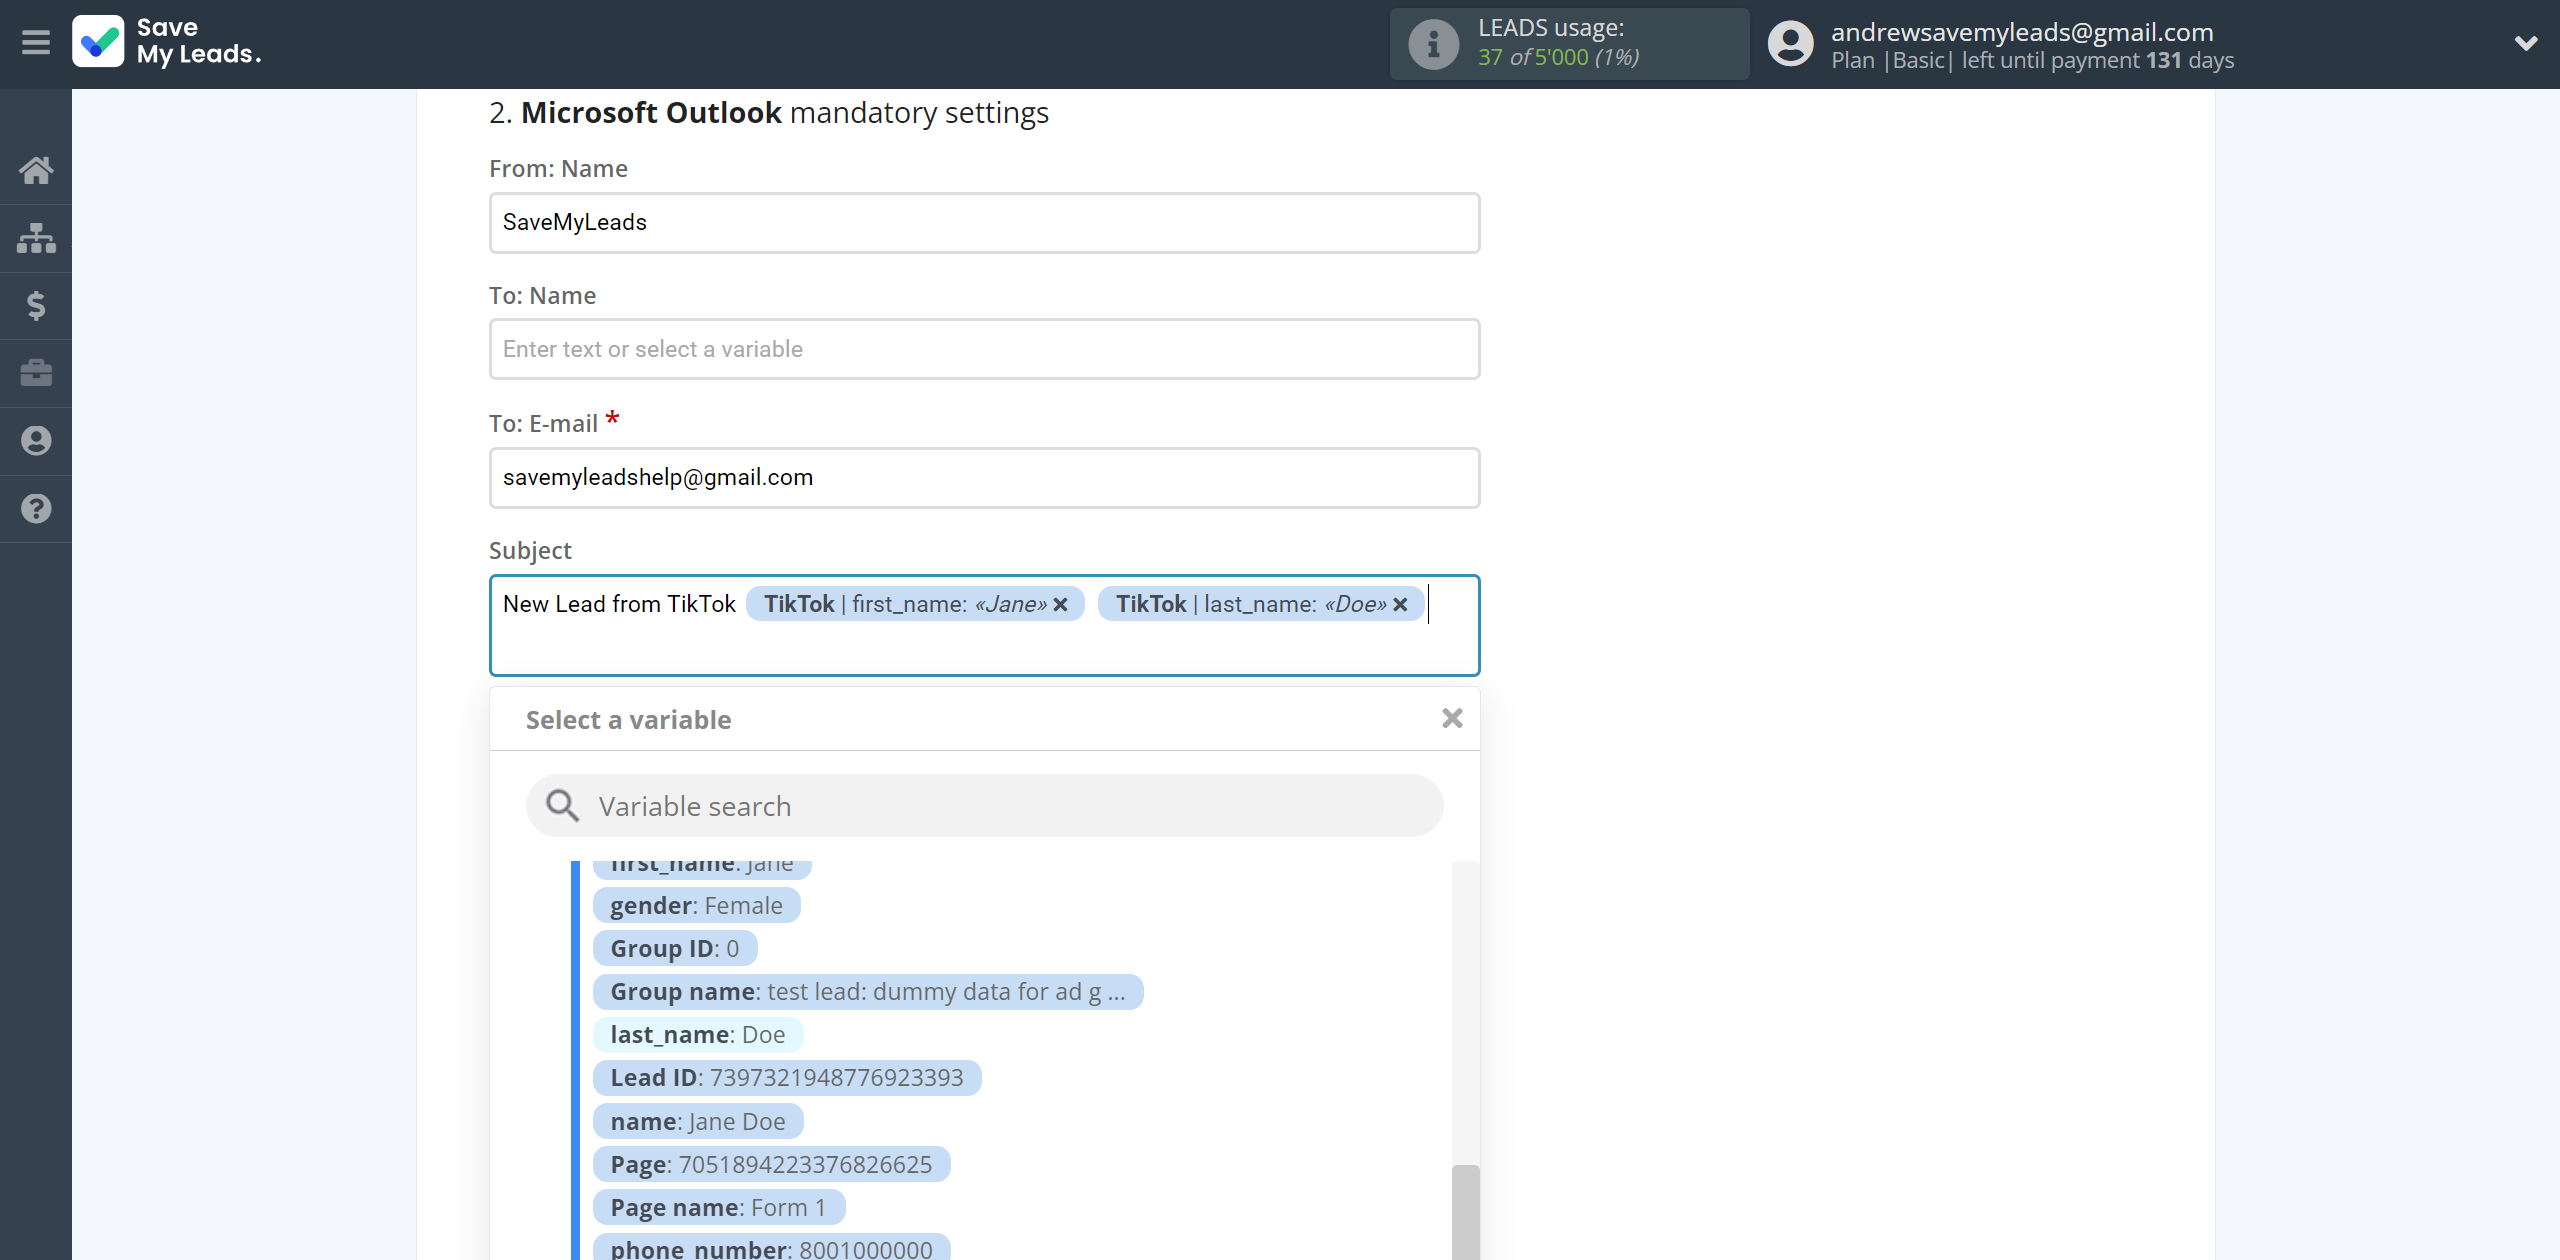This screenshot has width=2560, height=1260.
Task: Click the TikTok last_name tag in Subject
Action: (x=1260, y=604)
